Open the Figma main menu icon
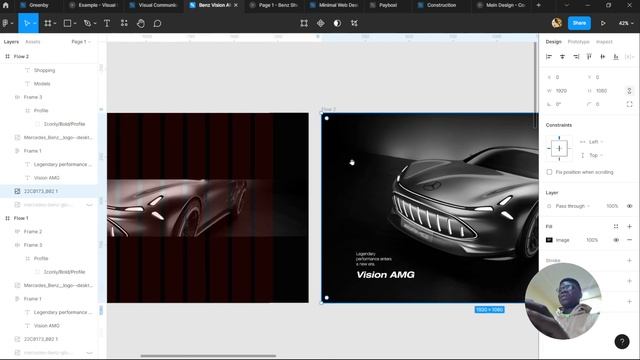640x360 pixels. click(5, 23)
